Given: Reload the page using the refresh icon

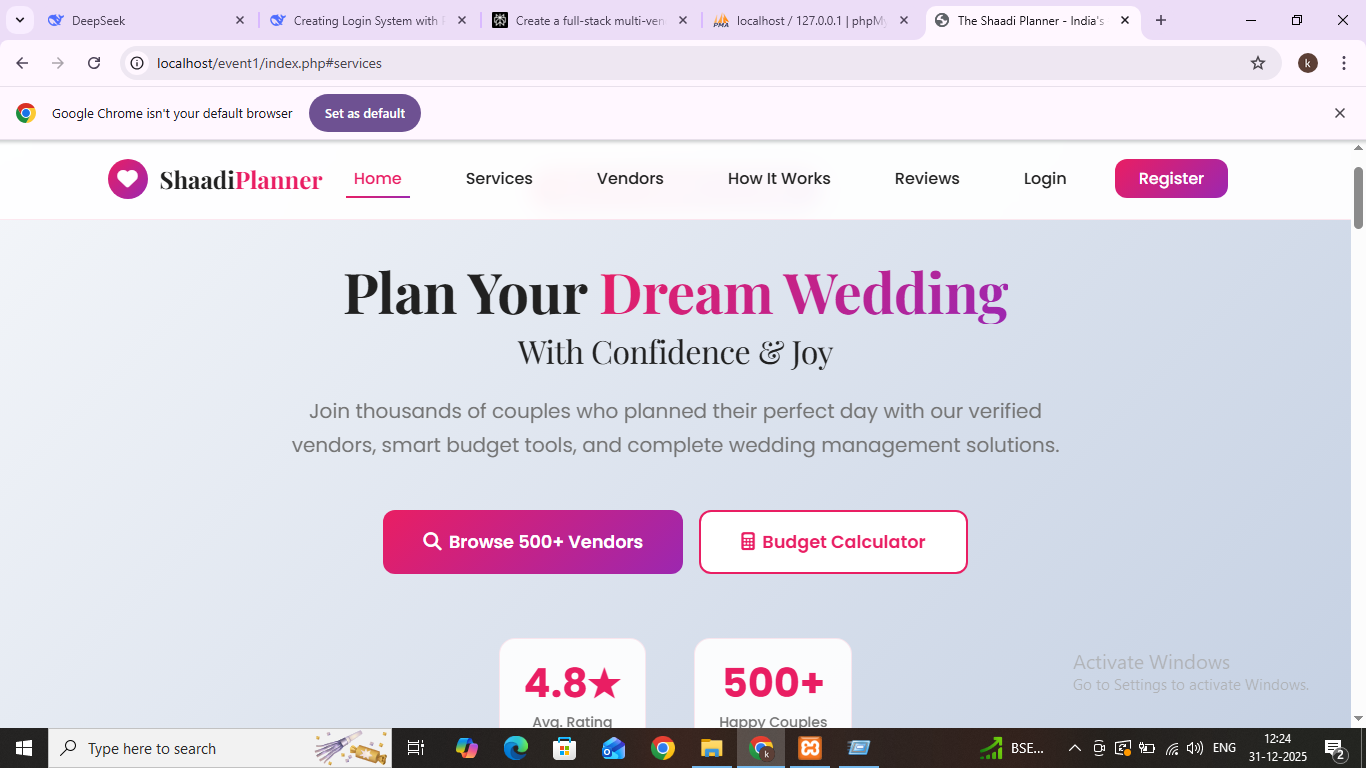Looking at the screenshot, I should click(x=94, y=63).
